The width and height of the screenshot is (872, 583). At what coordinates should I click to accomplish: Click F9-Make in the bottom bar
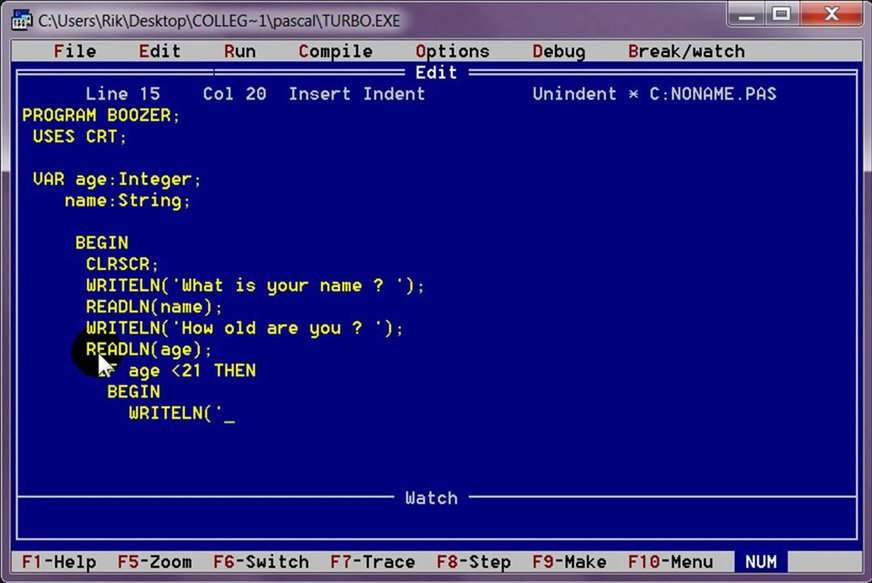coord(574,562)
